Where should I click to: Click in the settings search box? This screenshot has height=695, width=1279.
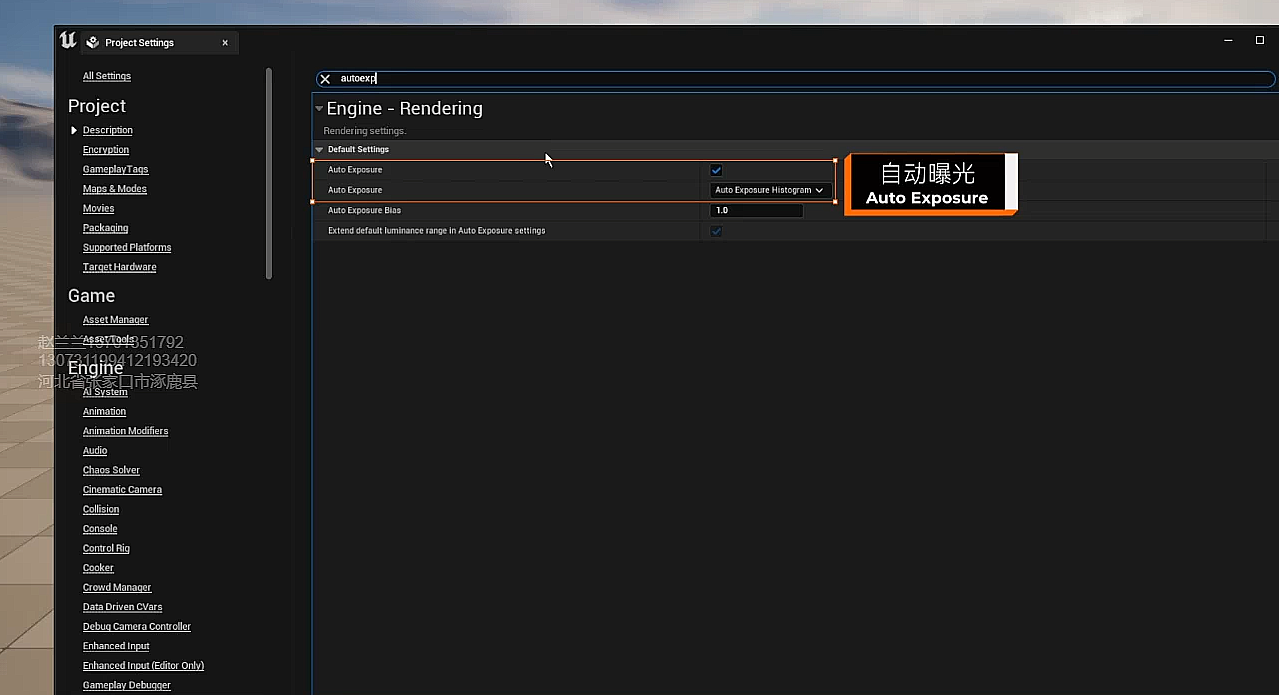[x=800, y=79]
